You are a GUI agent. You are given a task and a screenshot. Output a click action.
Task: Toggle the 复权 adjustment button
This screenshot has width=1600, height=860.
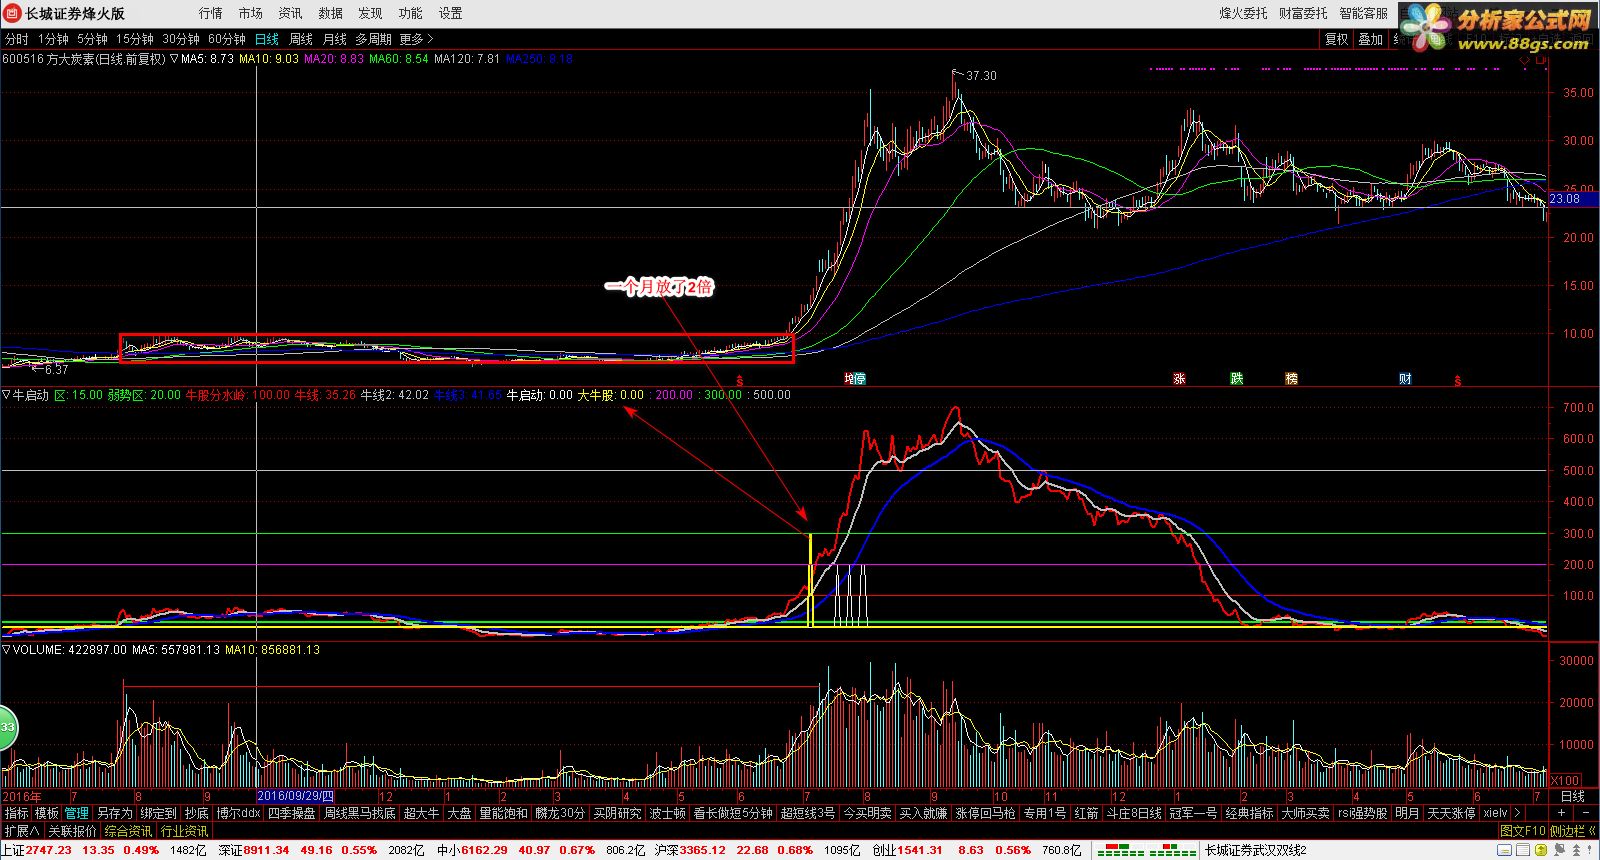pos(1337,39)
